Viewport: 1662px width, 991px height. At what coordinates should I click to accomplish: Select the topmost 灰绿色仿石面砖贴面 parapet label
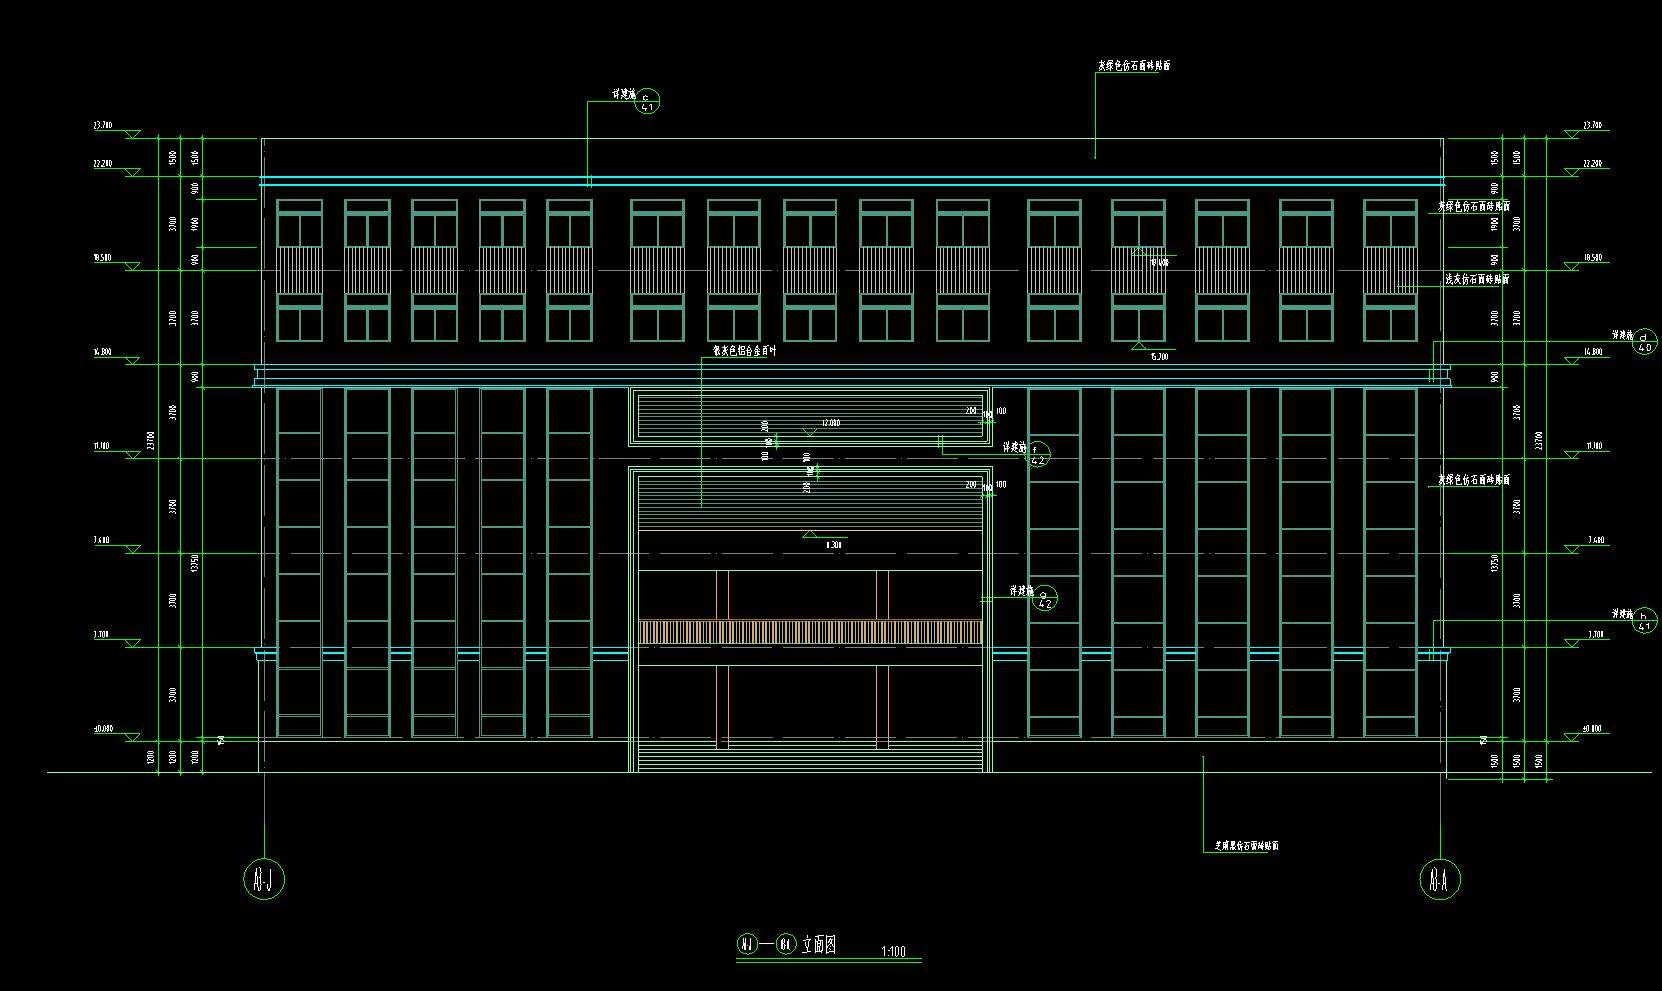pyautogui.click(x=1134, y=66)
